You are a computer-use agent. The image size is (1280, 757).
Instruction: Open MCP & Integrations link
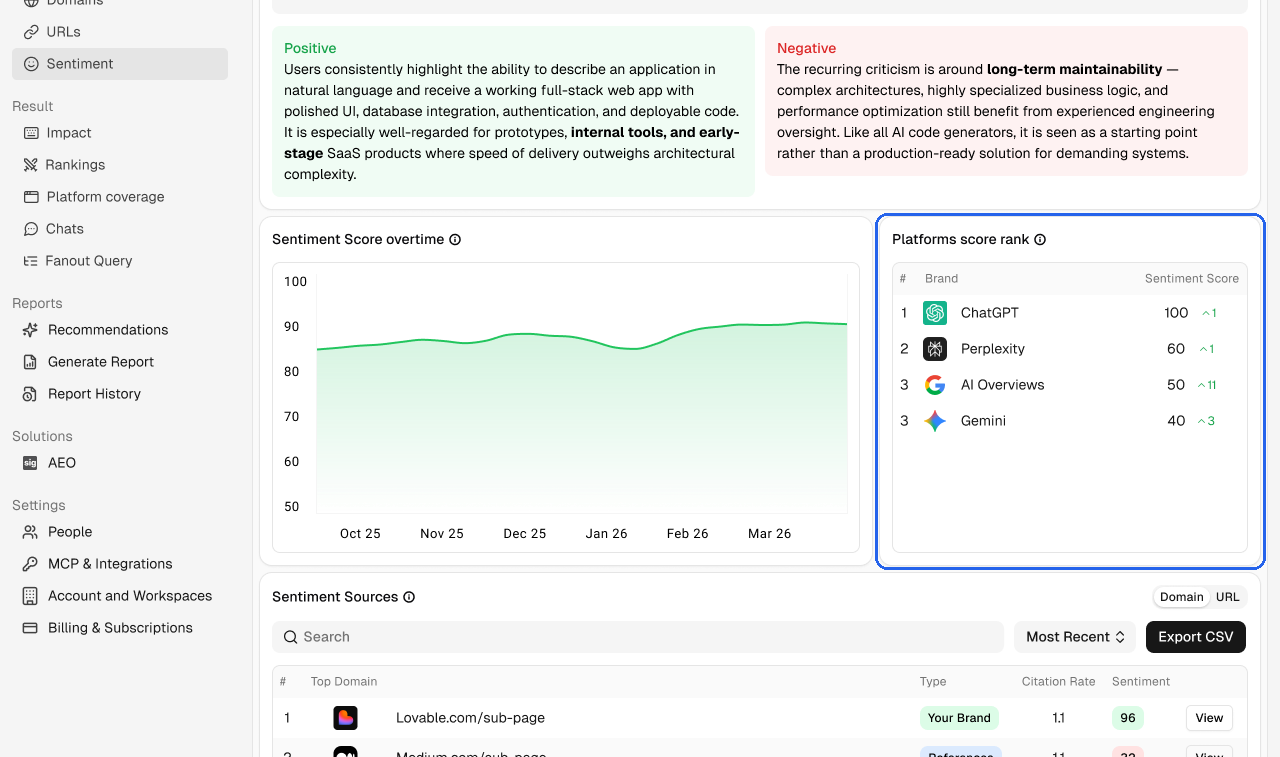(110, 564)
